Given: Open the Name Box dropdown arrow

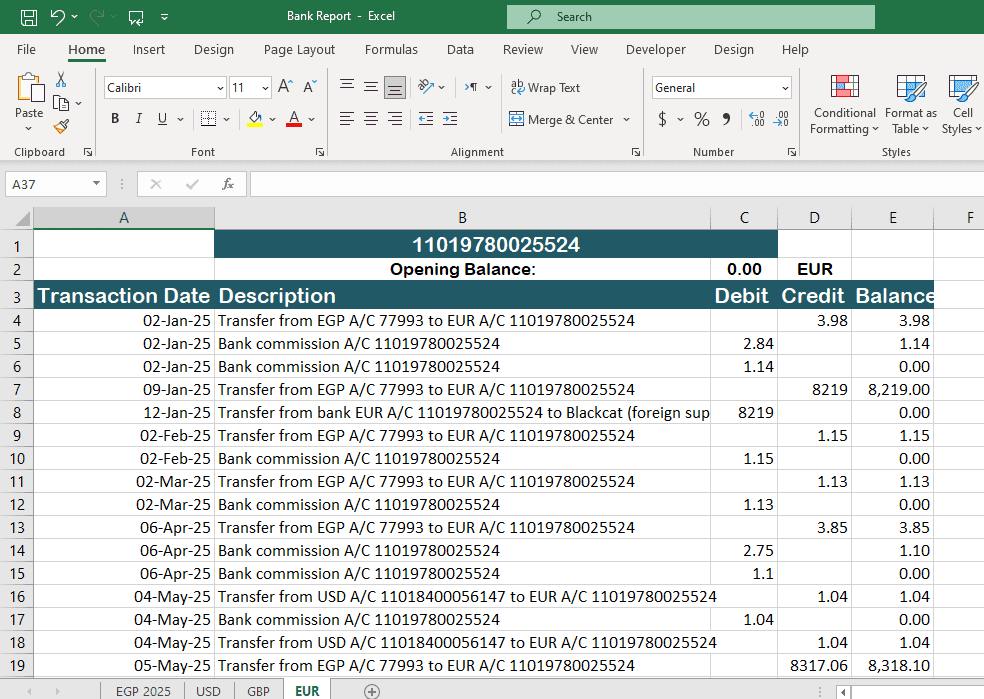Looking at the screenshot, I should pos(96,184).
